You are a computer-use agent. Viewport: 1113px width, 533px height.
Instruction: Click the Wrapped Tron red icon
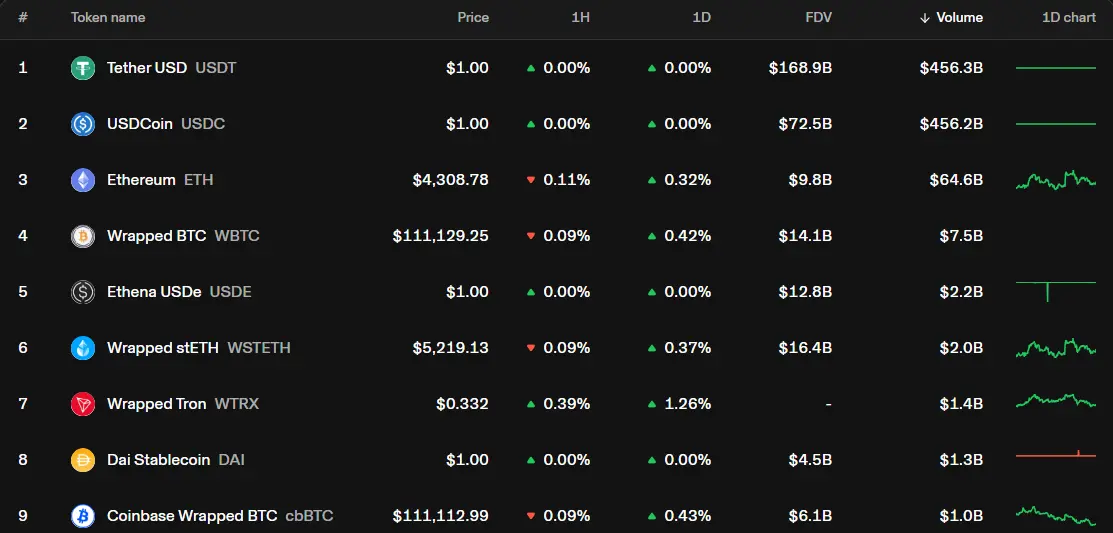point(83,404)
